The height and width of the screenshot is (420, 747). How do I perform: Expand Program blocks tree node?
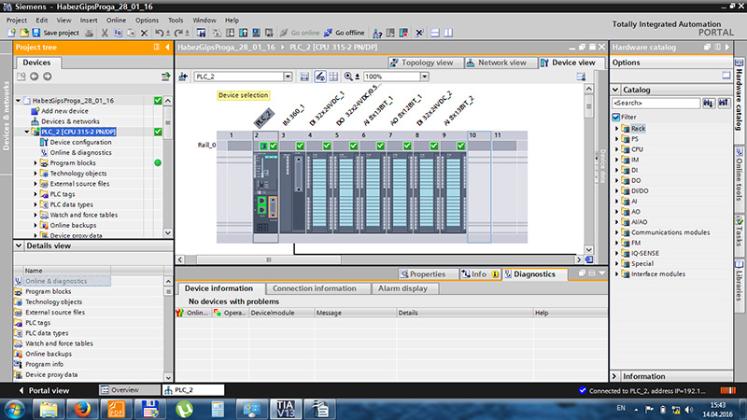(x=35, y=163)
